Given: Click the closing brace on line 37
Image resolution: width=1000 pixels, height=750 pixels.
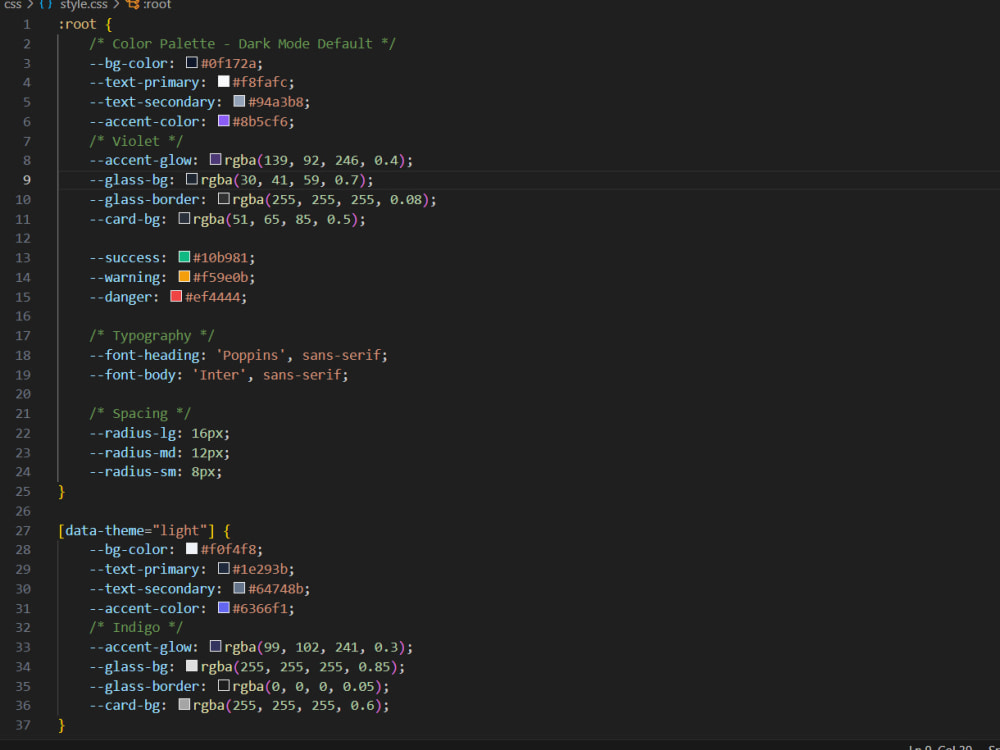Looking at the screenshot, I should pyautogui.click(x=62, y=725).
